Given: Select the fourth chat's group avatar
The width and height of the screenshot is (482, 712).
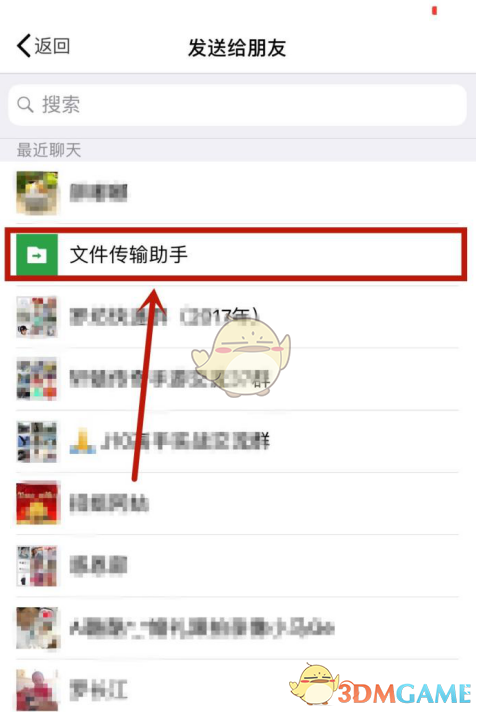Looking at the screenshot, I should (37, 379).
